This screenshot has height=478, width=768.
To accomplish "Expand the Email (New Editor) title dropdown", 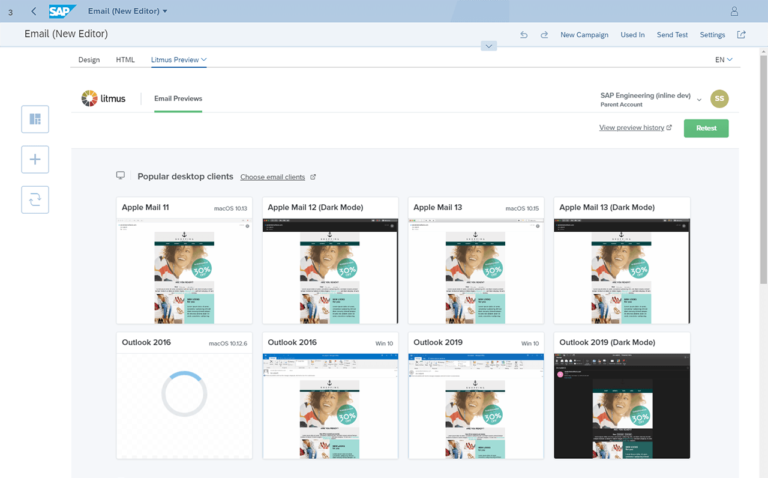I will coord(165,11).
